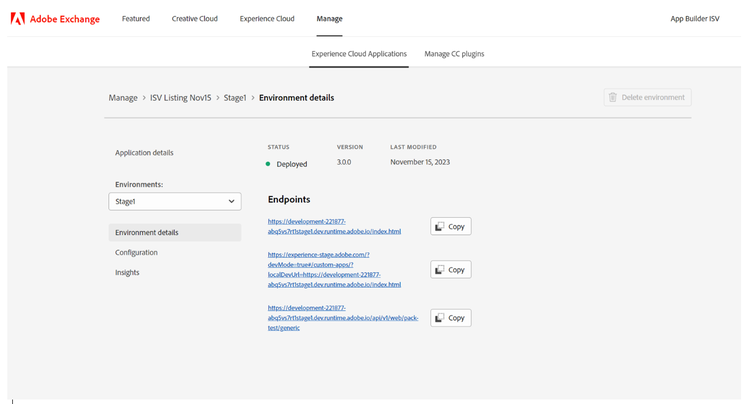Click the Adobe Exchange logo icon

click(19, 19)
